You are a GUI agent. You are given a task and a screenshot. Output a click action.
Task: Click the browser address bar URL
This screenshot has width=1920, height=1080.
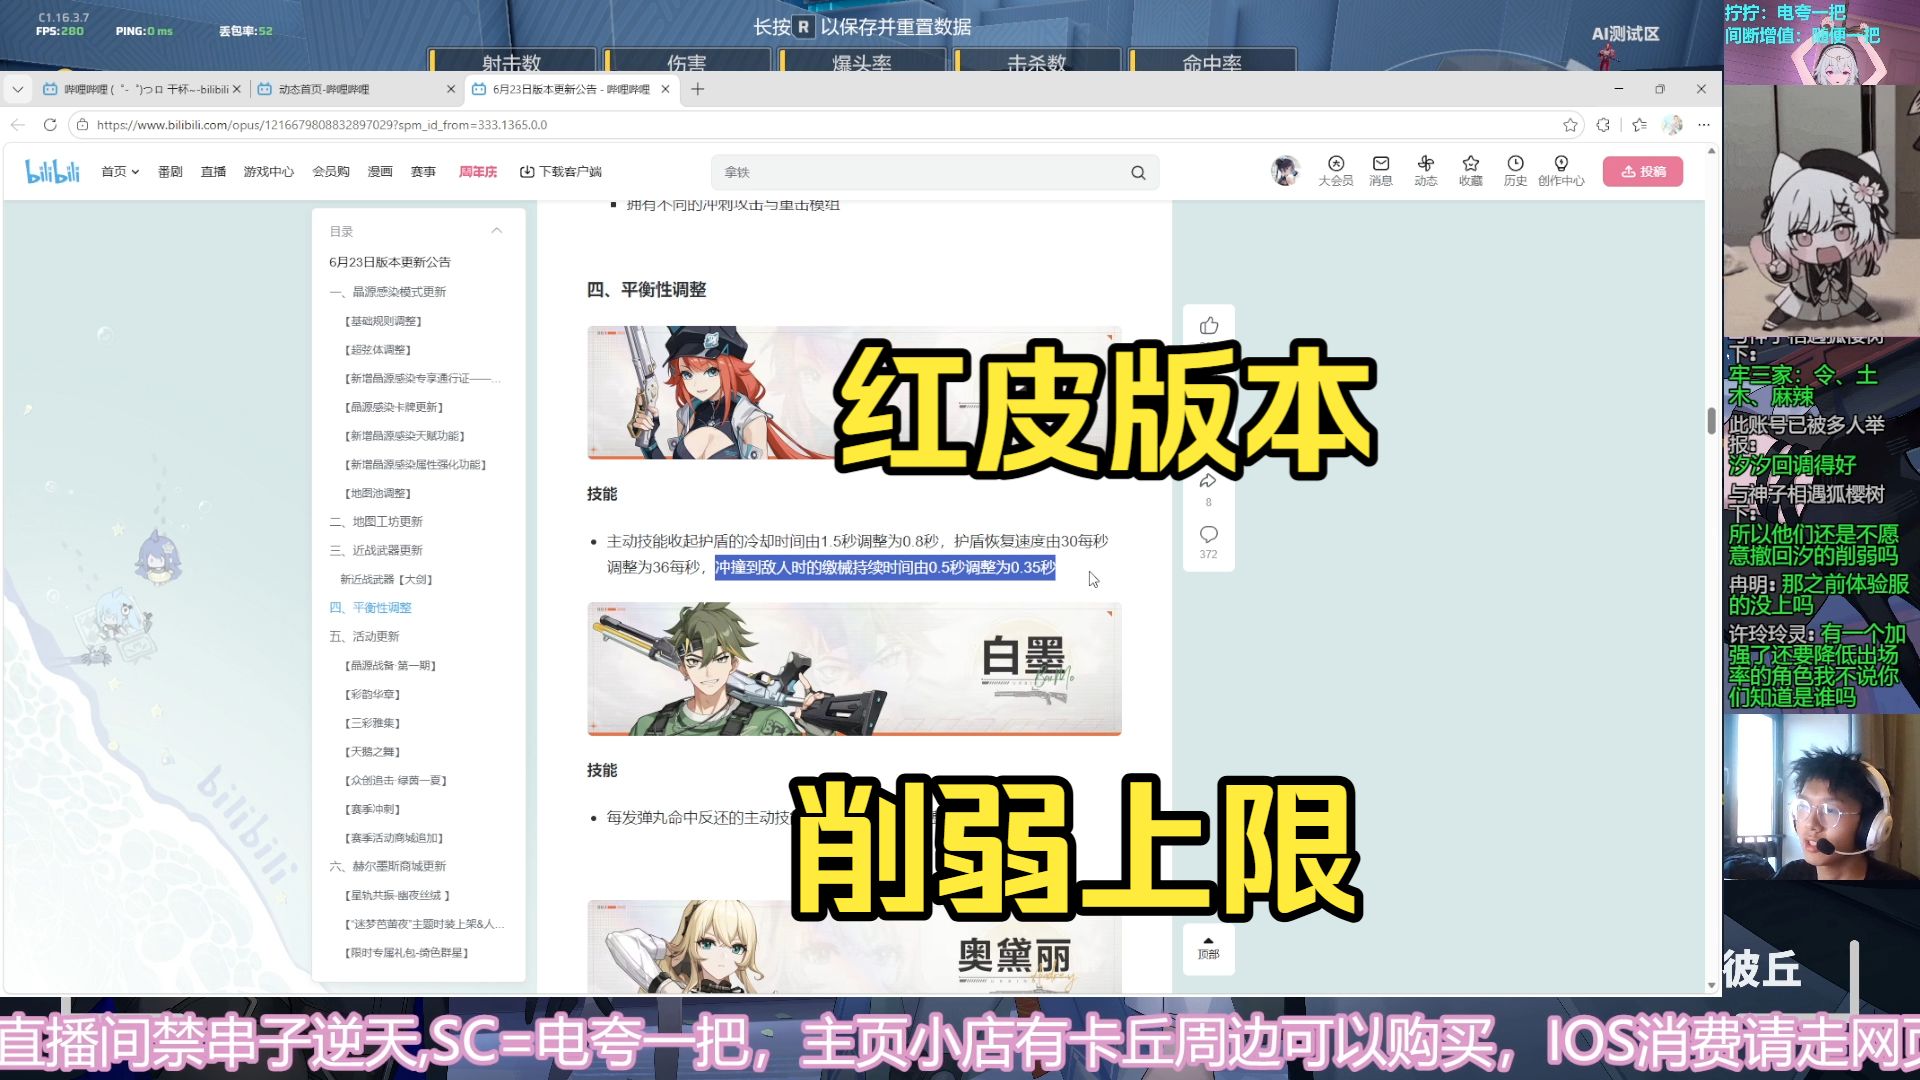(322, 125)
